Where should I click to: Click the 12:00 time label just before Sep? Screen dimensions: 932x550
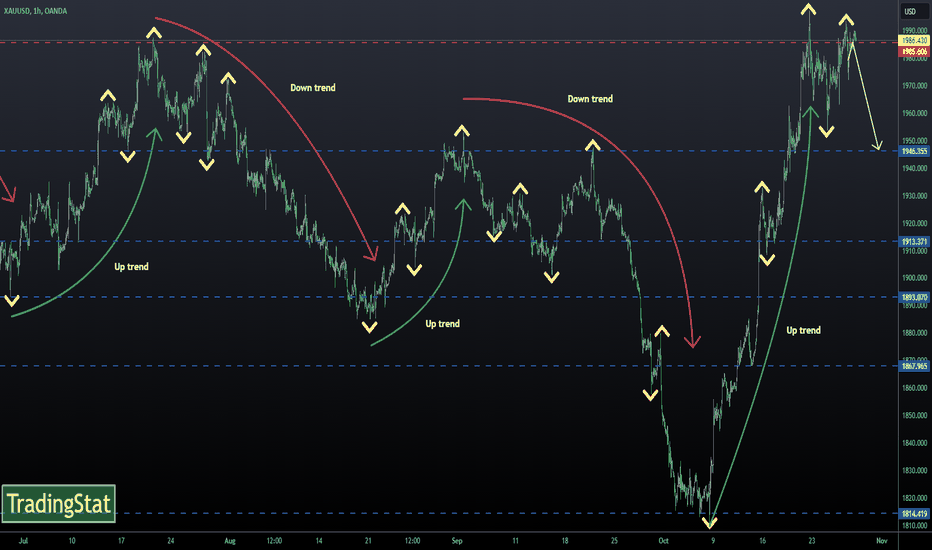(x=412, y=540)
